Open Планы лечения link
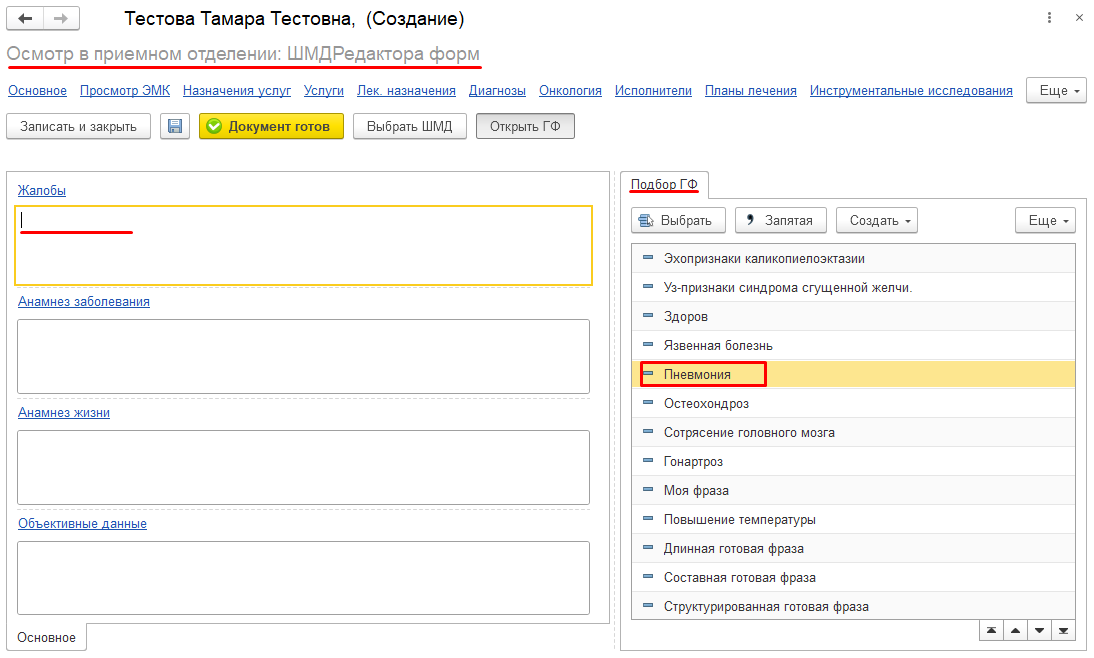This screenshot has height=658, width=1094. (751, 91)
